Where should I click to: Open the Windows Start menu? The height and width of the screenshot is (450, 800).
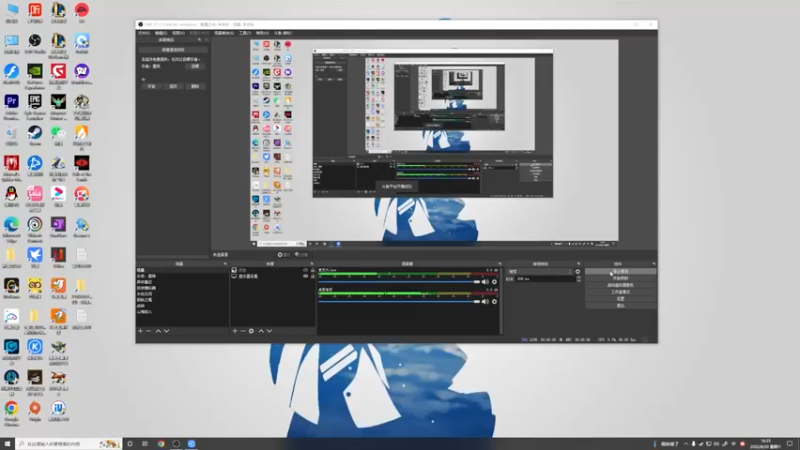7,444
